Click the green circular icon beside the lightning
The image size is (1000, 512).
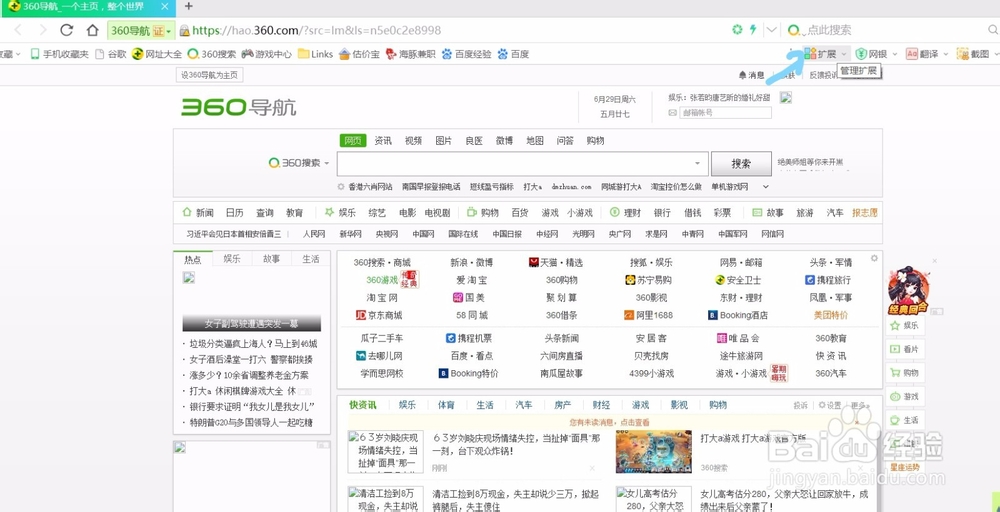tap(738, 29)
